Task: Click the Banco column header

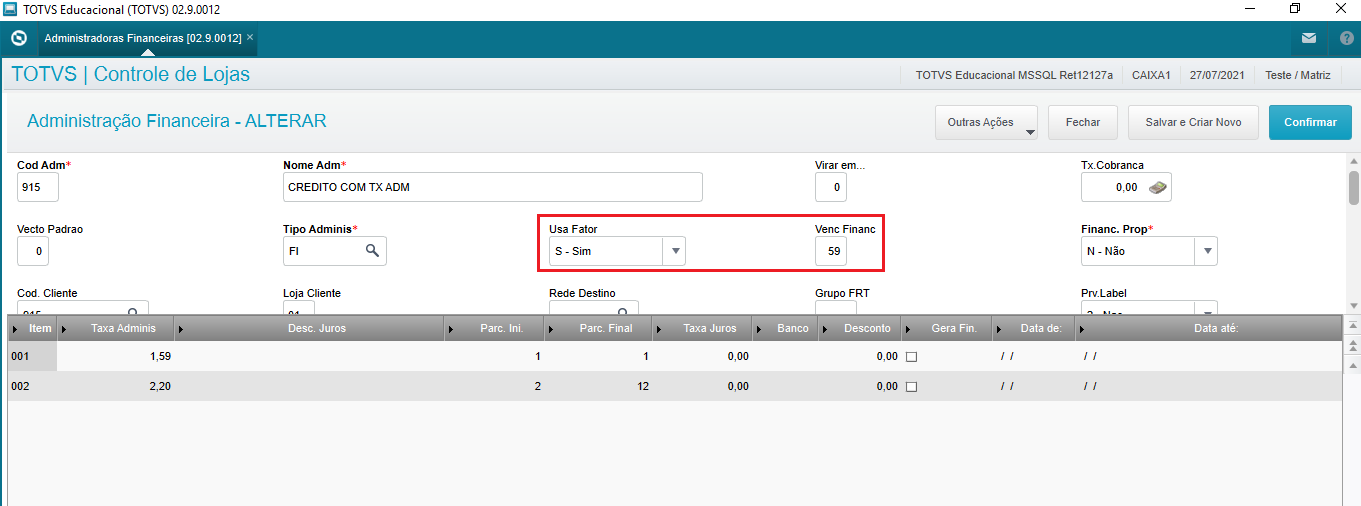Action: [785, 328]
